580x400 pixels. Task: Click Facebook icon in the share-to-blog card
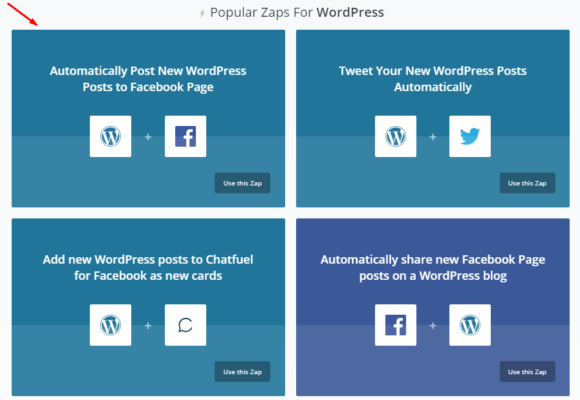click(x=395, y=325)
